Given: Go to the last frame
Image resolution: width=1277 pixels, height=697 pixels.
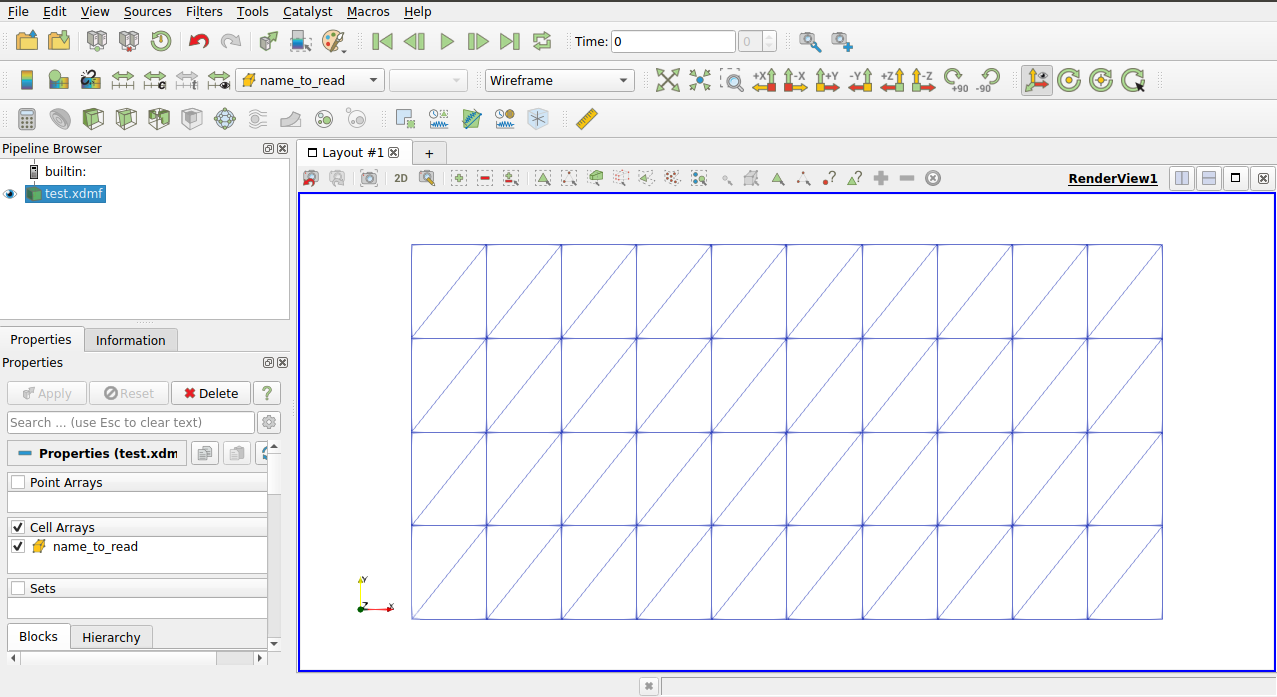Looking at the screenshot, I should click(x=510, y=41).
